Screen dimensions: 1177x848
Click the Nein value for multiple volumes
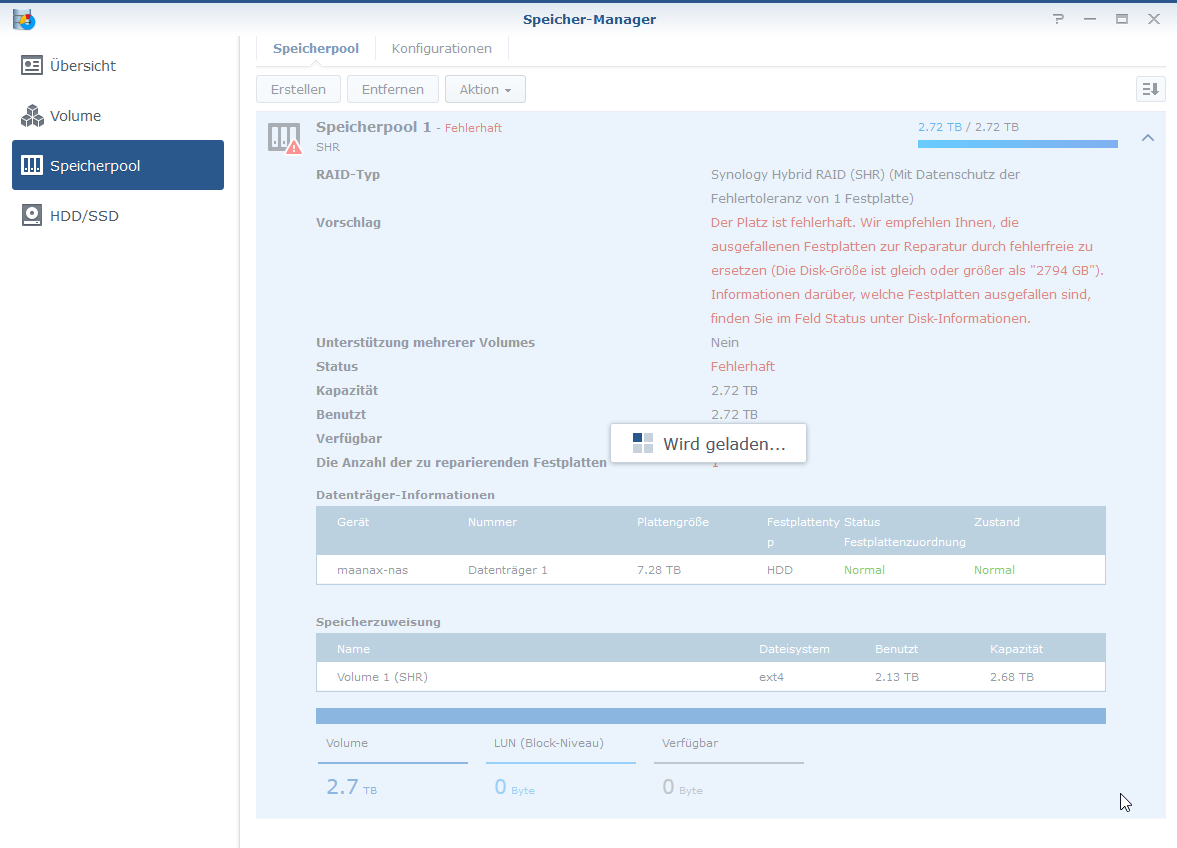(724, 342)
